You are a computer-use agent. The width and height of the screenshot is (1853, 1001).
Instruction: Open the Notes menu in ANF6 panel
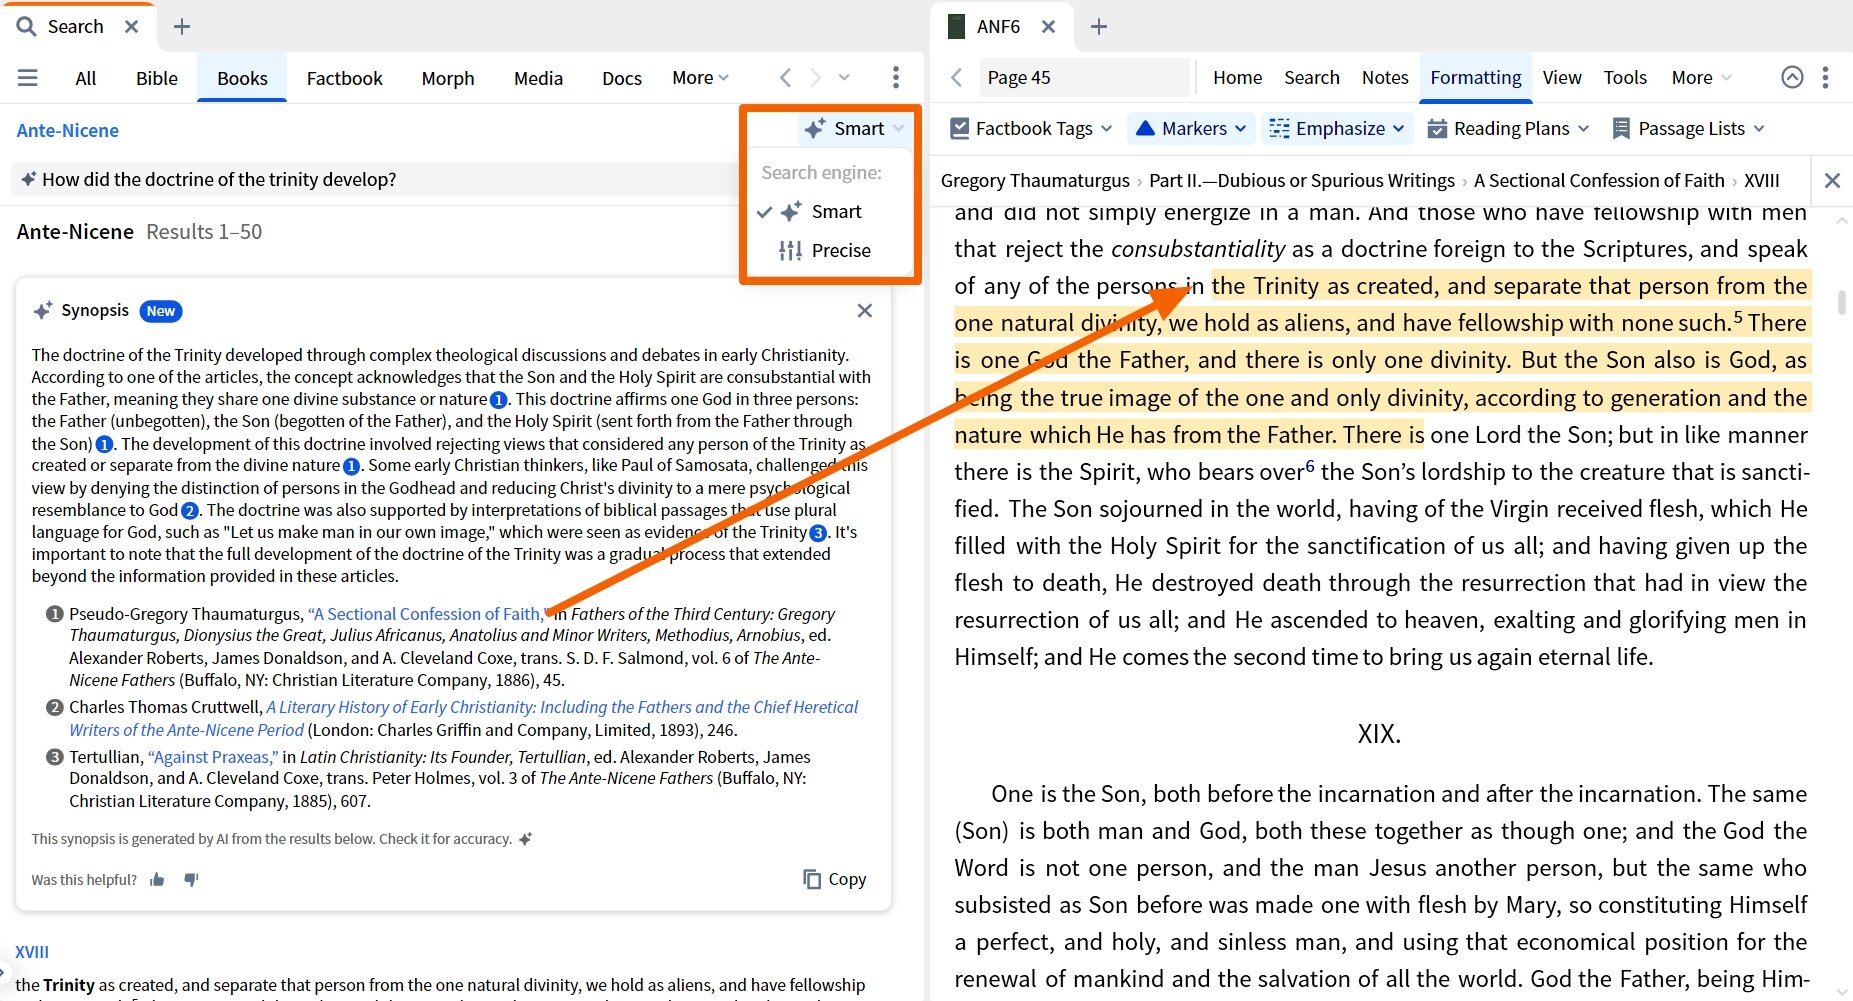pos(1385,78)
